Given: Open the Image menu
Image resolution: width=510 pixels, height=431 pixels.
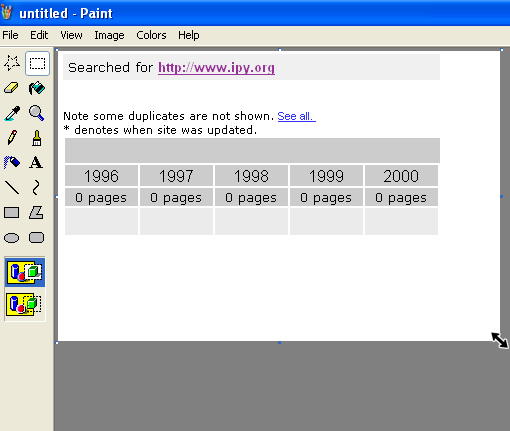Looking at the screenshot, I should pos(109,35).
